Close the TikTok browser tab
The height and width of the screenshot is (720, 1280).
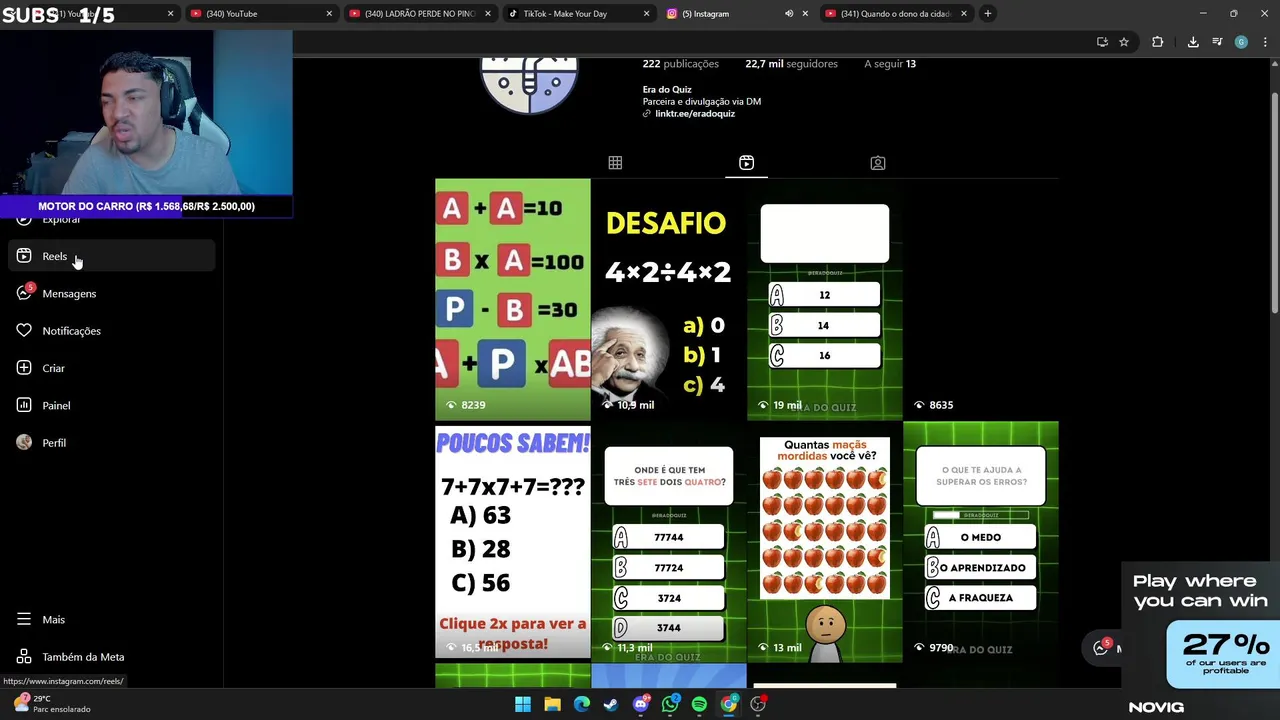click(x=646, y=14)
